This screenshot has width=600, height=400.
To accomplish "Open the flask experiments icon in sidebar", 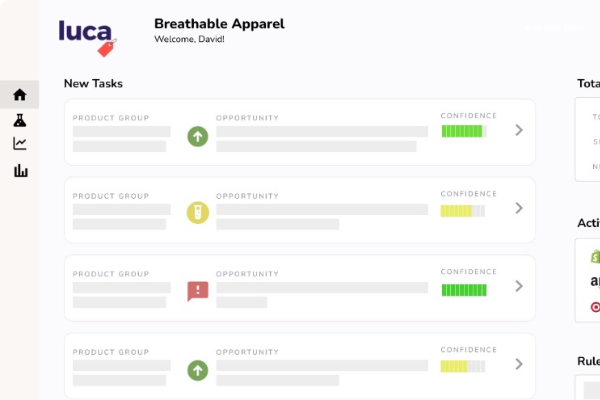I will click(19, 120).
